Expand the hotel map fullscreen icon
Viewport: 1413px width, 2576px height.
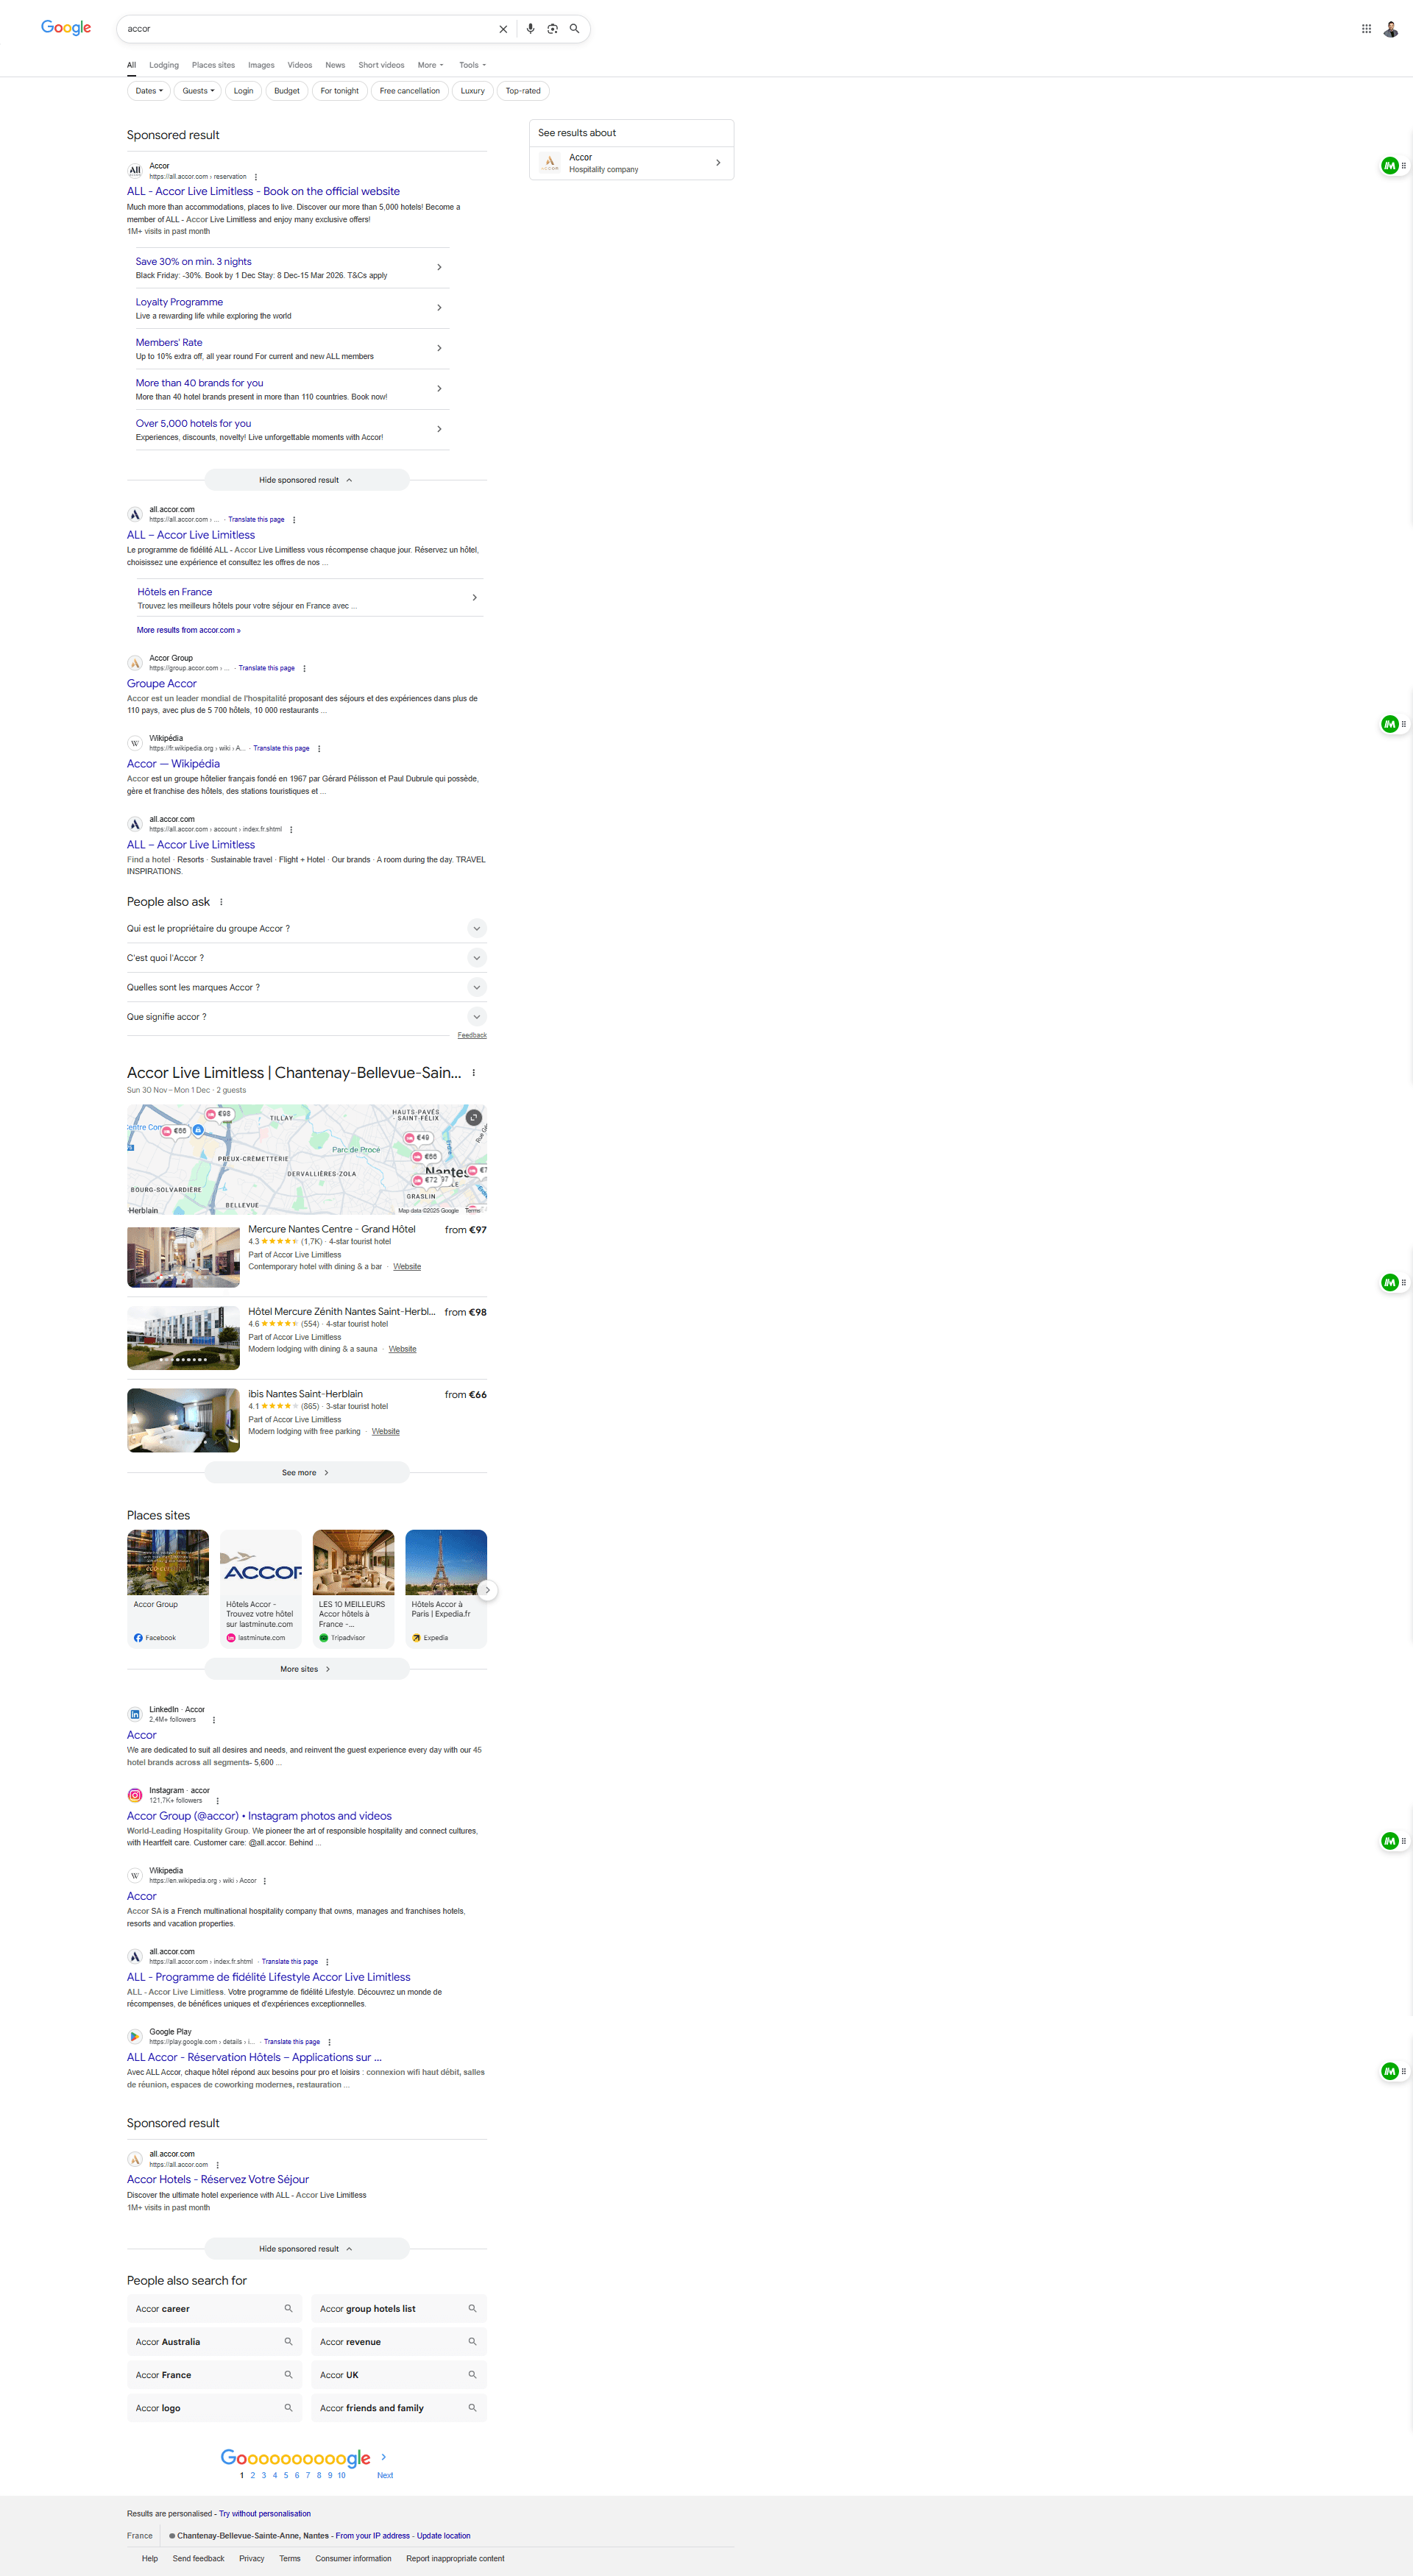coord(474,1117)
